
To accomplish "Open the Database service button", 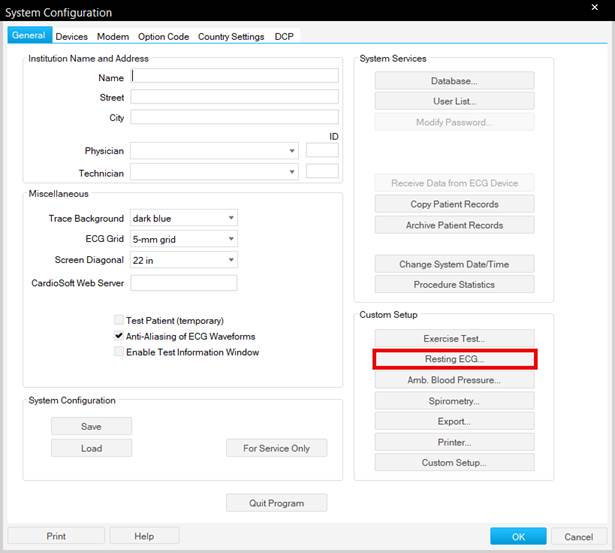I will coord(454,80).
